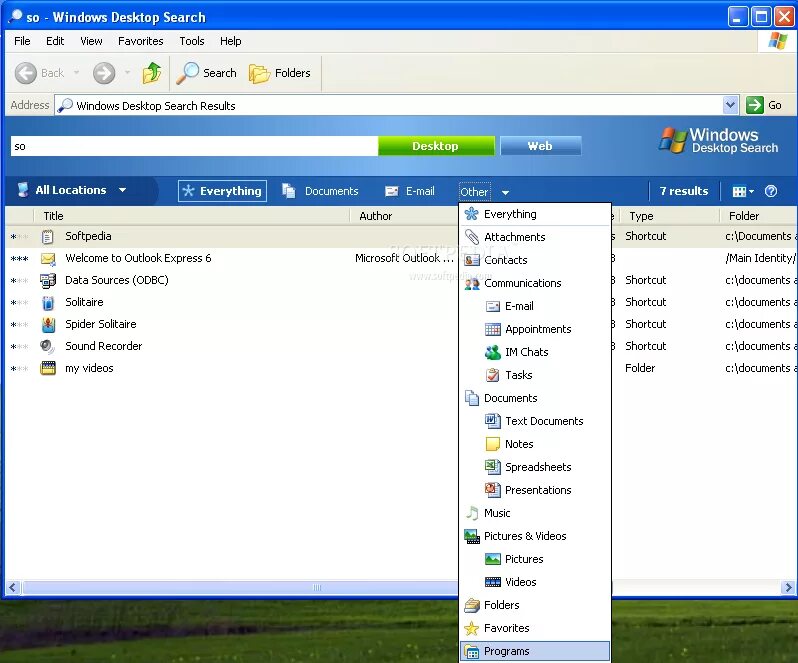Click the Address bar field
The height and width of the screenshot is (663, 798).
click(389, 106)
